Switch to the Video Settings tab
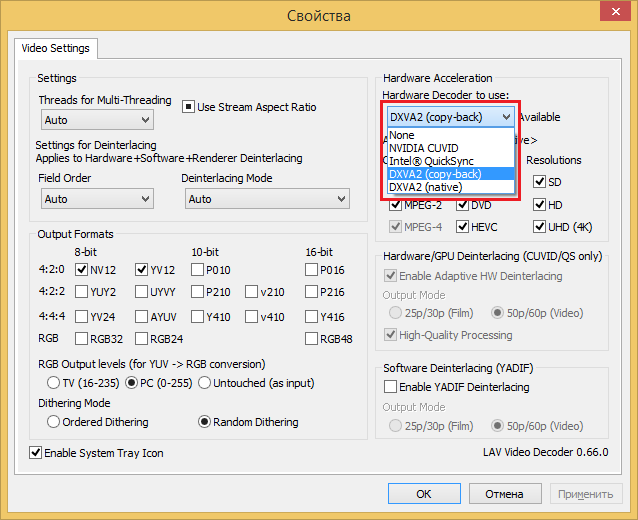638x520 pixels. point(55,48)
